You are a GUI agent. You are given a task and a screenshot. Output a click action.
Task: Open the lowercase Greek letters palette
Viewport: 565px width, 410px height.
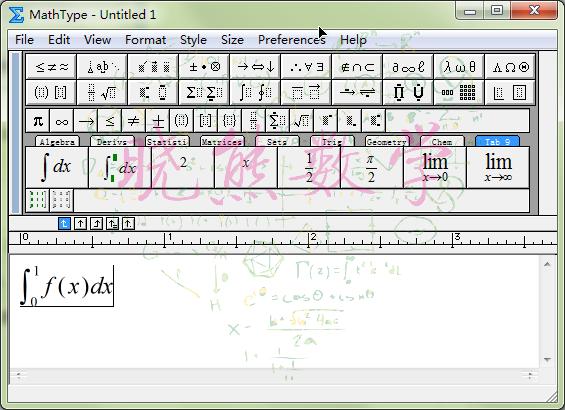tap(459, 66)
